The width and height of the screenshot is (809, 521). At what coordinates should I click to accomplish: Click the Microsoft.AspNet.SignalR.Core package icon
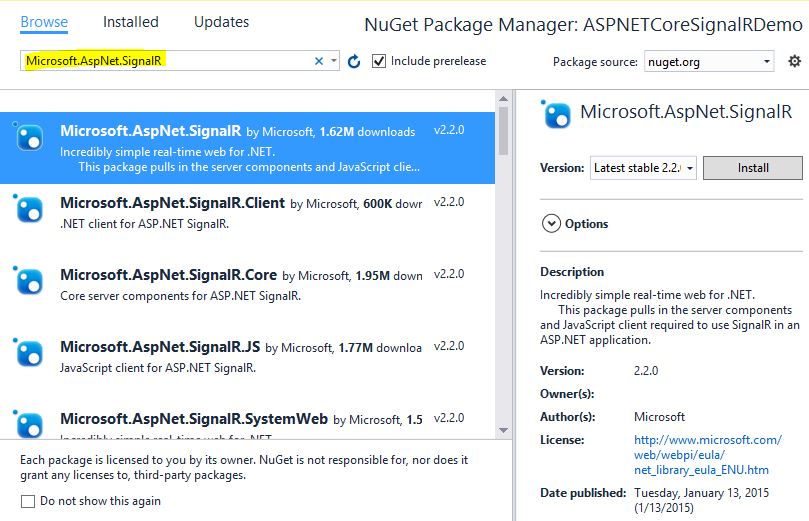point(28,281)
